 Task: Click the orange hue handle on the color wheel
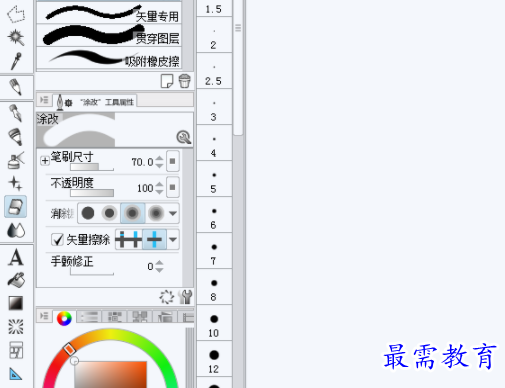coord(69,349)
